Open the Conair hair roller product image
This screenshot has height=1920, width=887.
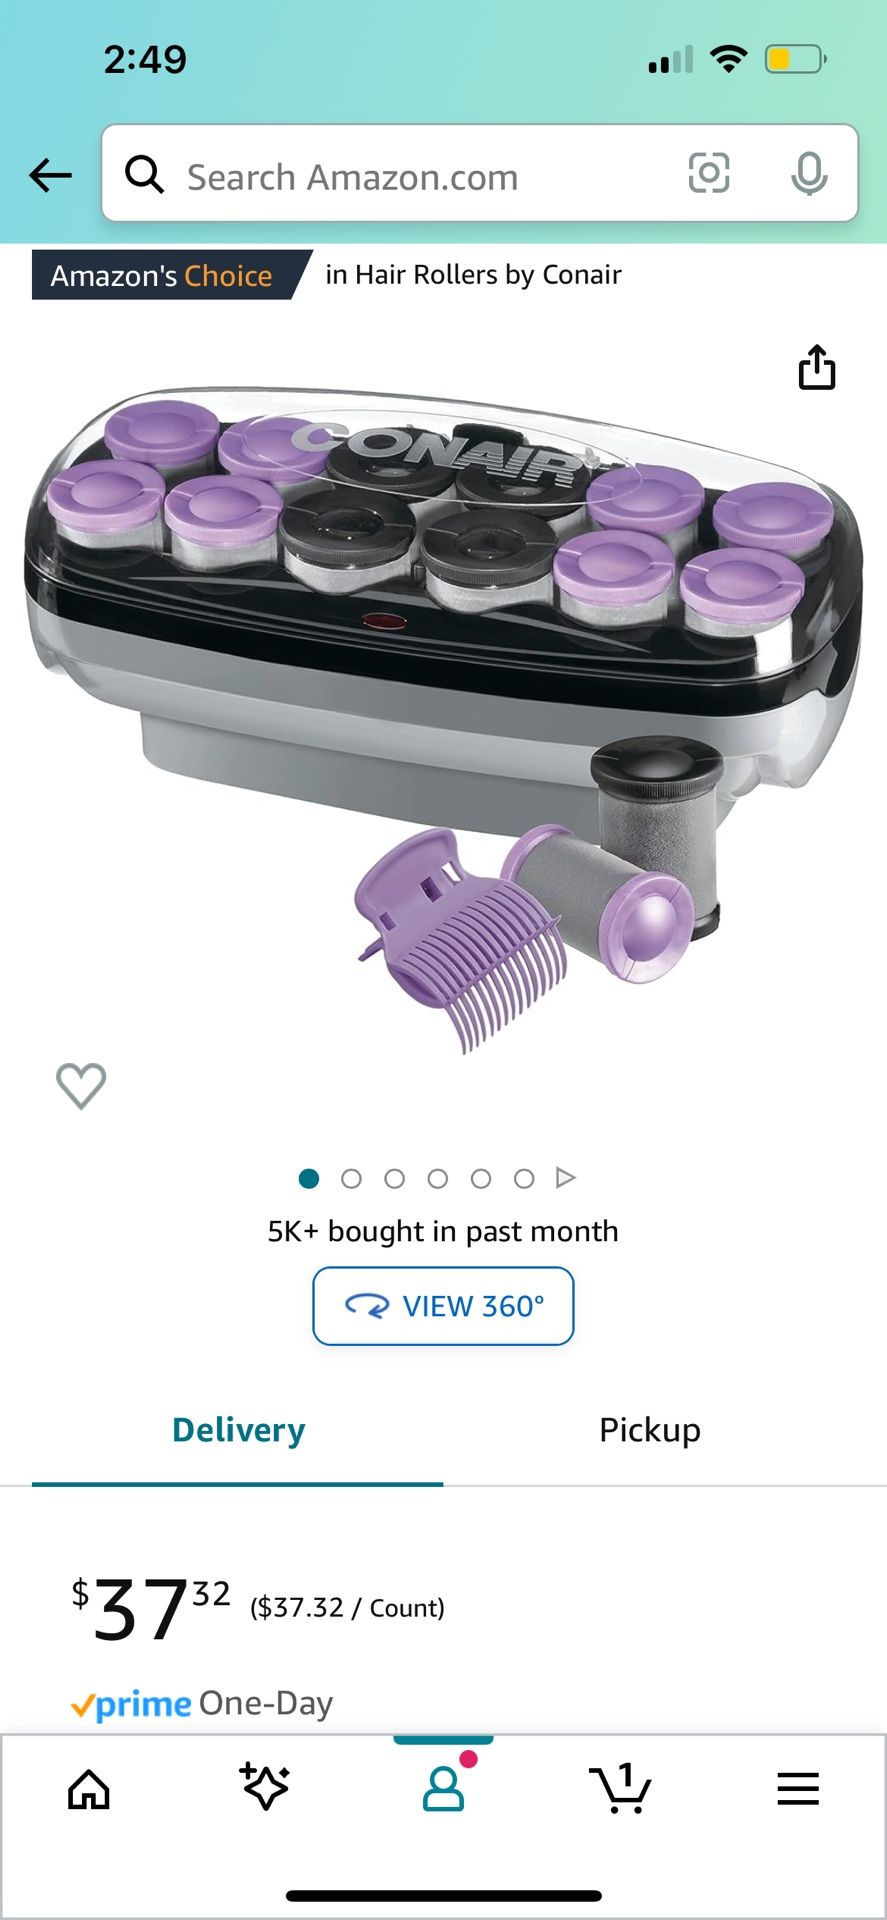pos(443,715)
